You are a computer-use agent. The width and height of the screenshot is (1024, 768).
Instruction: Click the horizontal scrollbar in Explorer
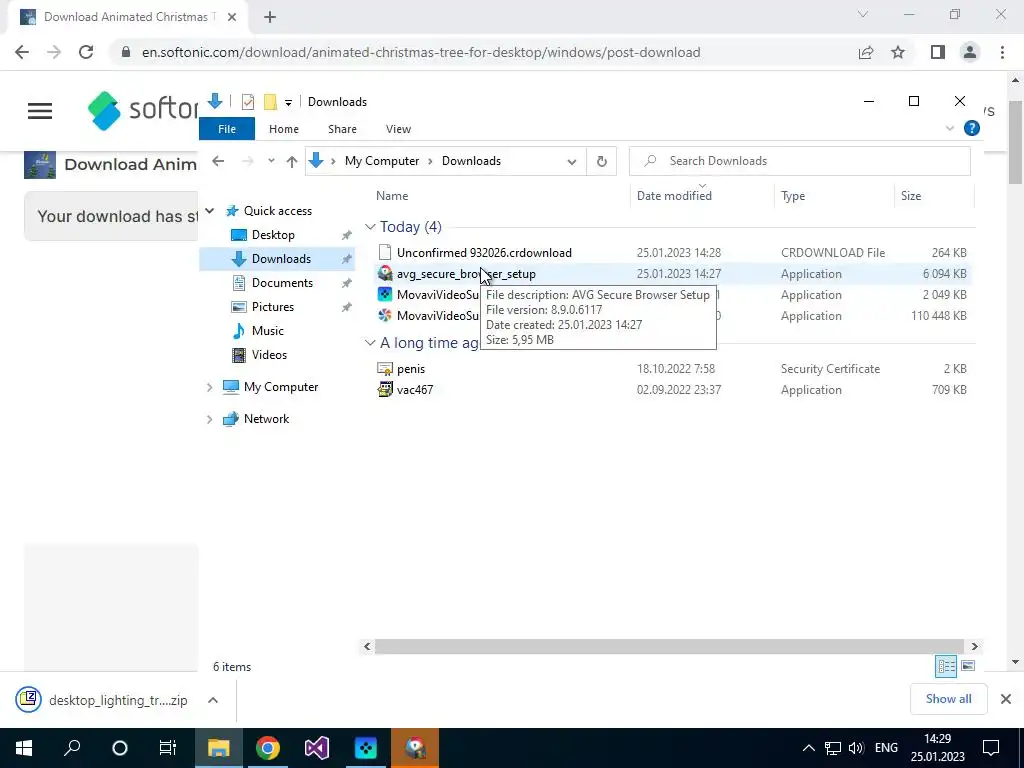(x=669, y=647)
